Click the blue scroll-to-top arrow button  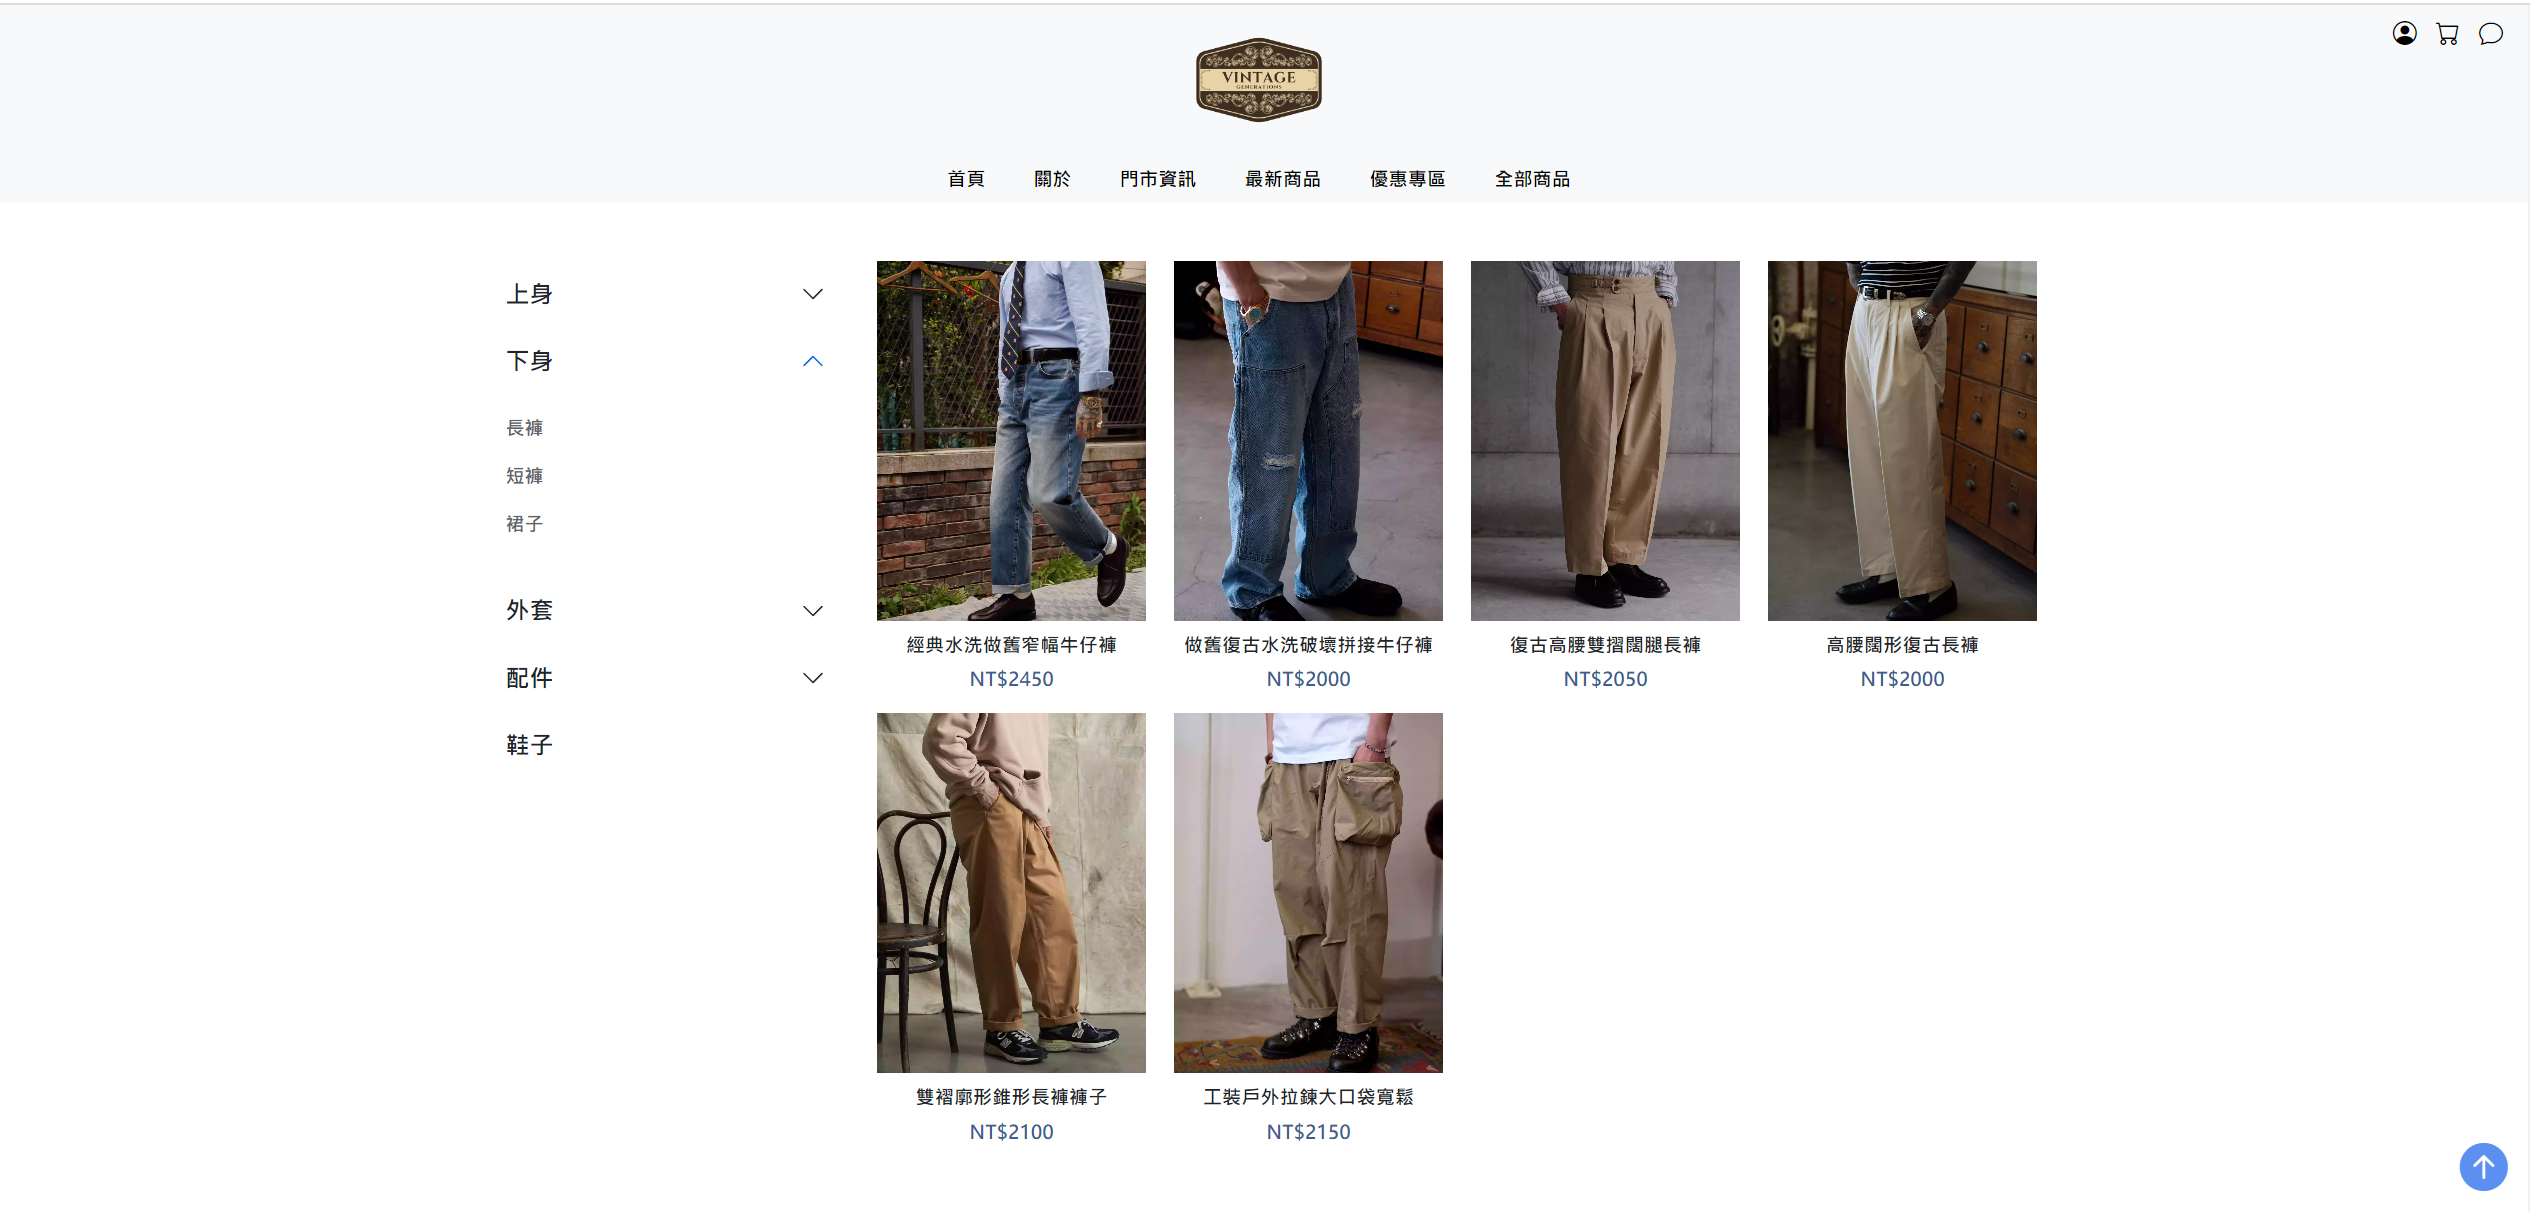[2483, 1166]
